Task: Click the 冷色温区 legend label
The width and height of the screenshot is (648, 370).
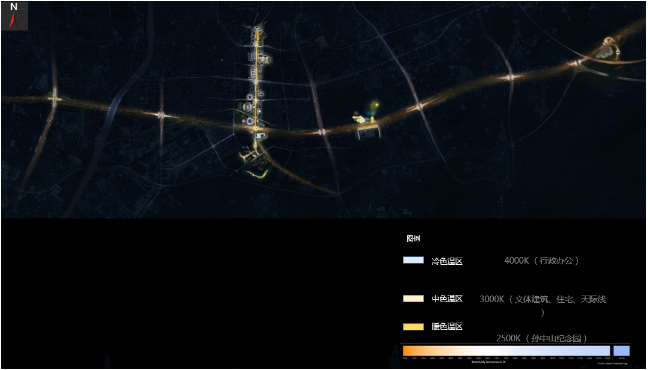Action: [x=447, y=261]
